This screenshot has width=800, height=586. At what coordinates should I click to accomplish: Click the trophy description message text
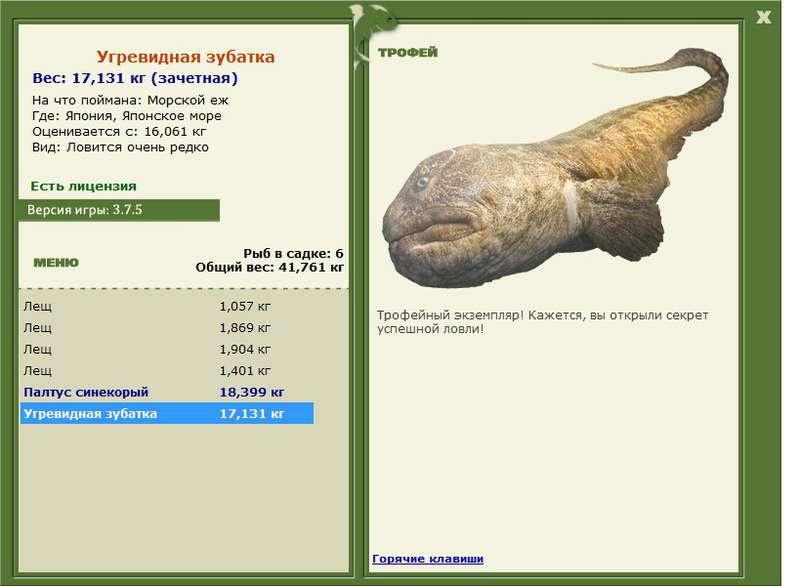pos(542,322)
